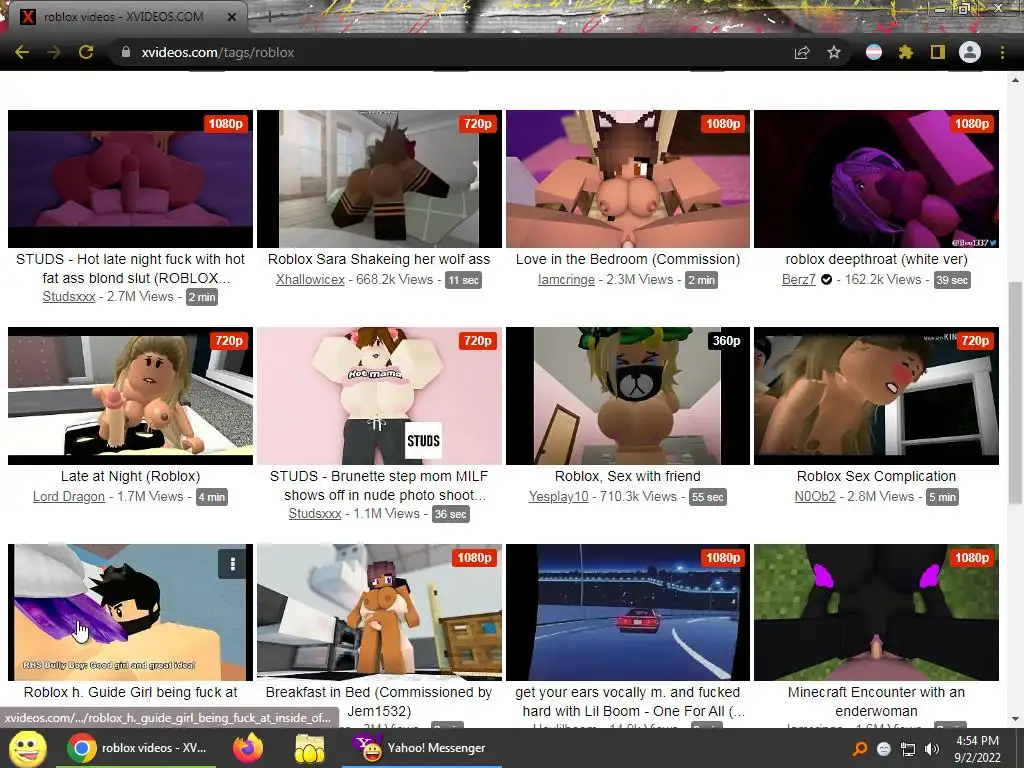Open the Late at Night (Roblox) title
This screenshot has width=1024, height=768.
pyautogui.click(x=130, y=476)
